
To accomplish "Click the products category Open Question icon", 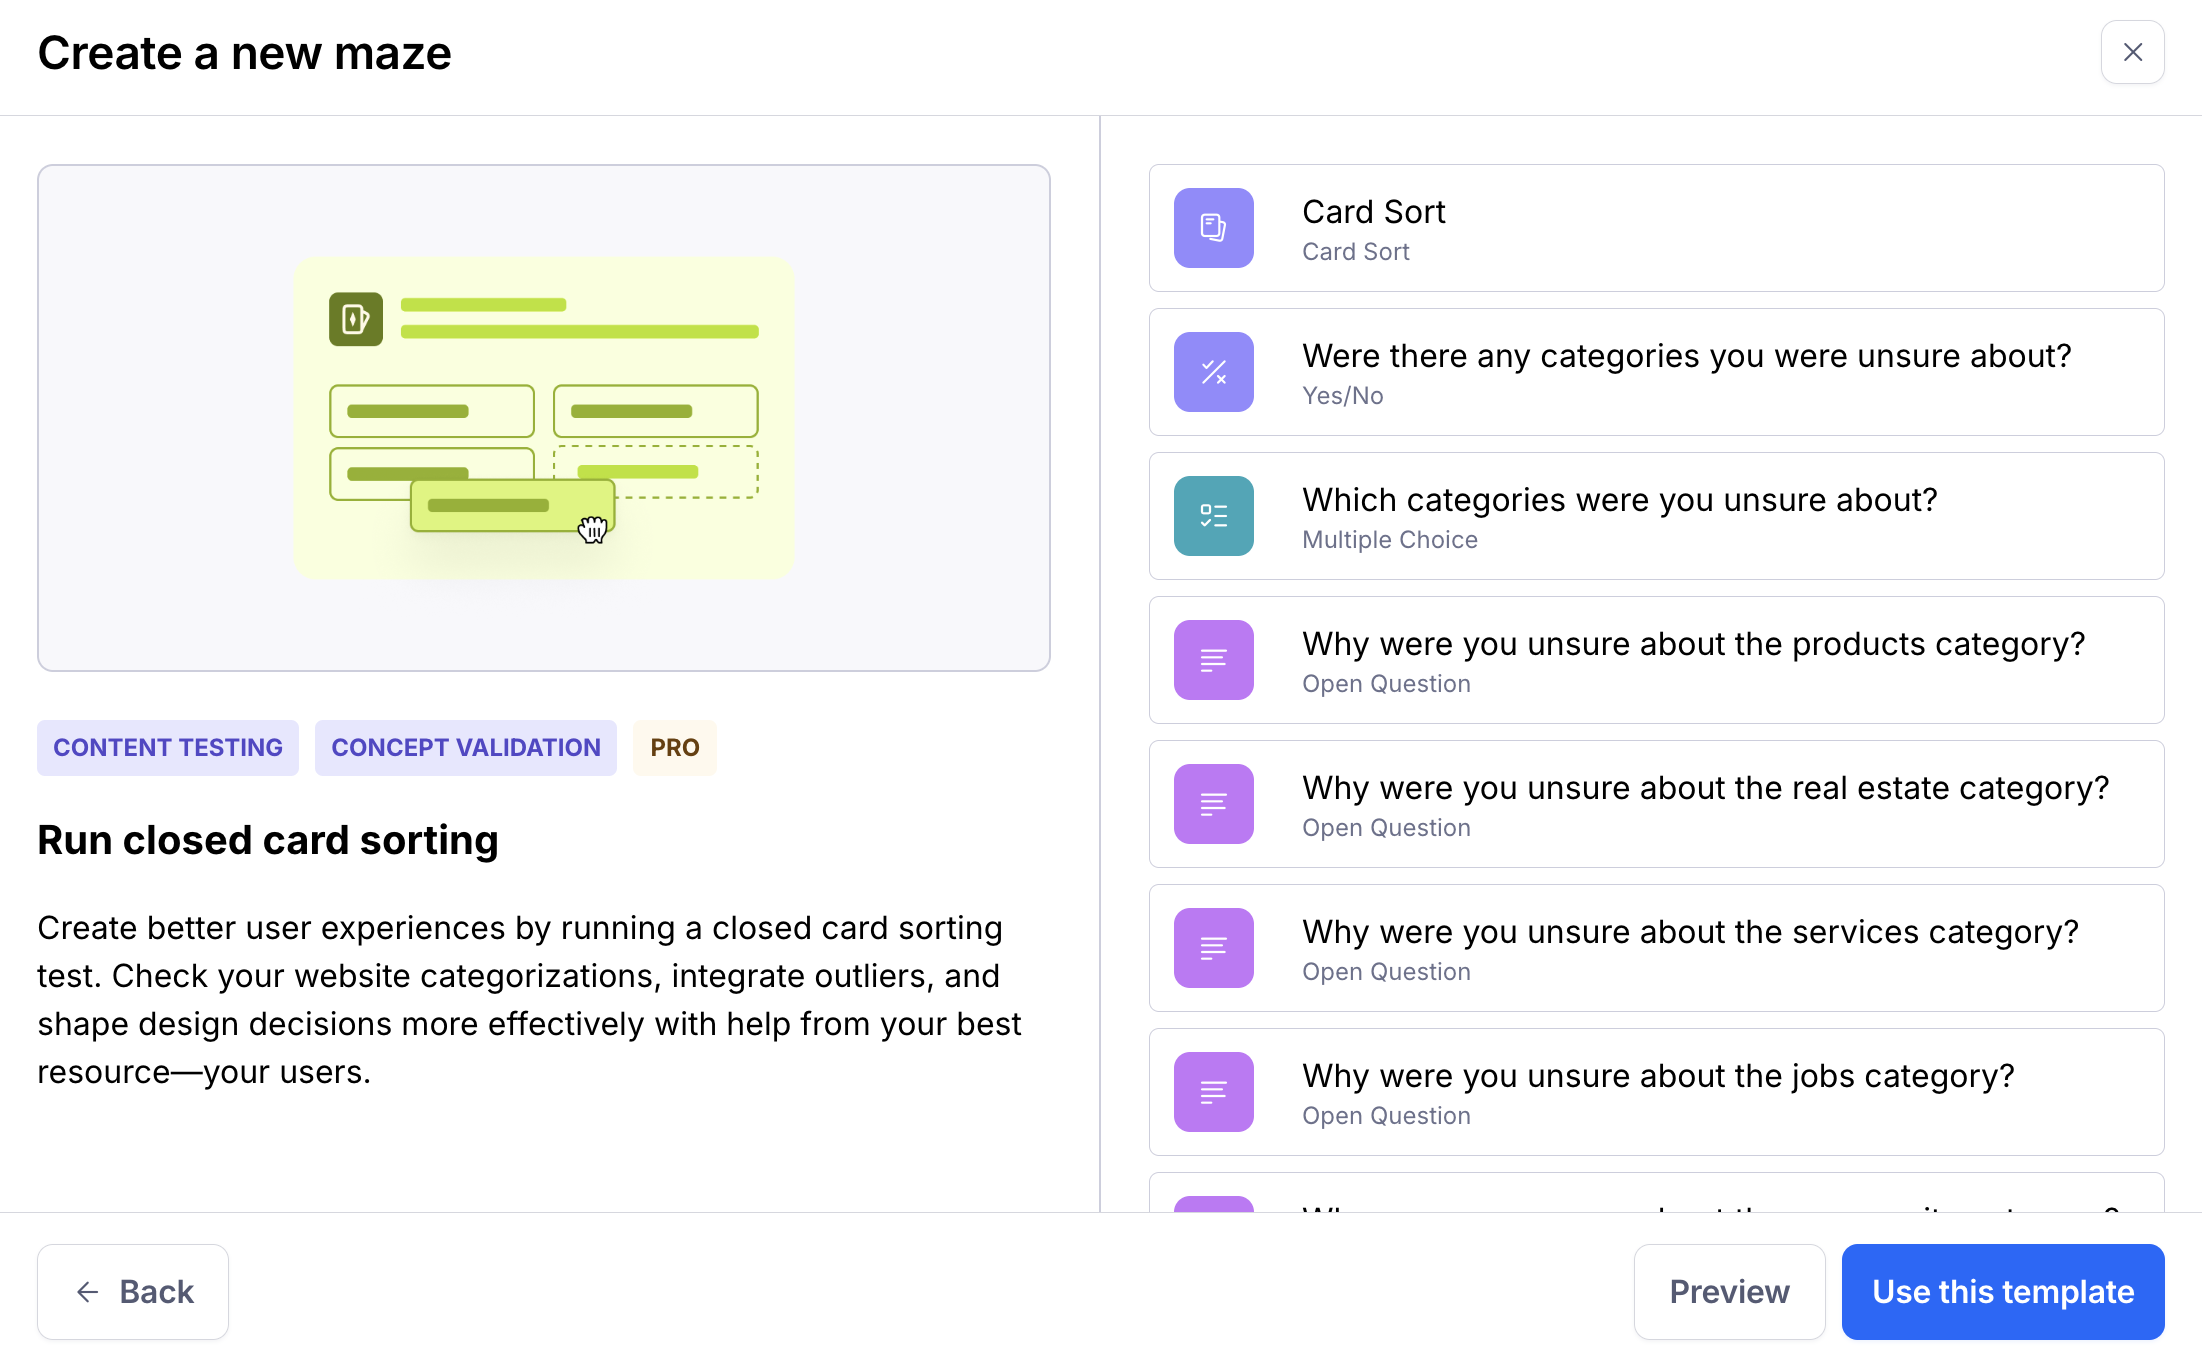I will pos(1213,660).
